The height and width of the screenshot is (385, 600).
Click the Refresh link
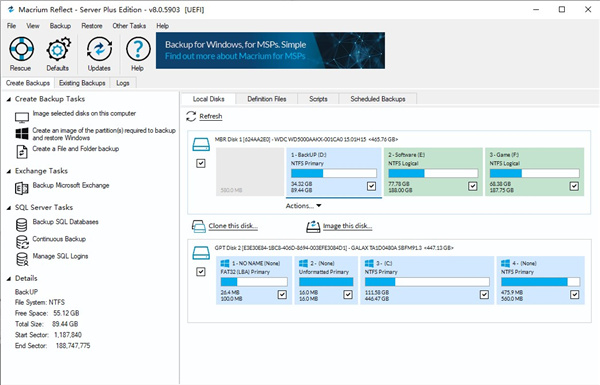[211, 116]
